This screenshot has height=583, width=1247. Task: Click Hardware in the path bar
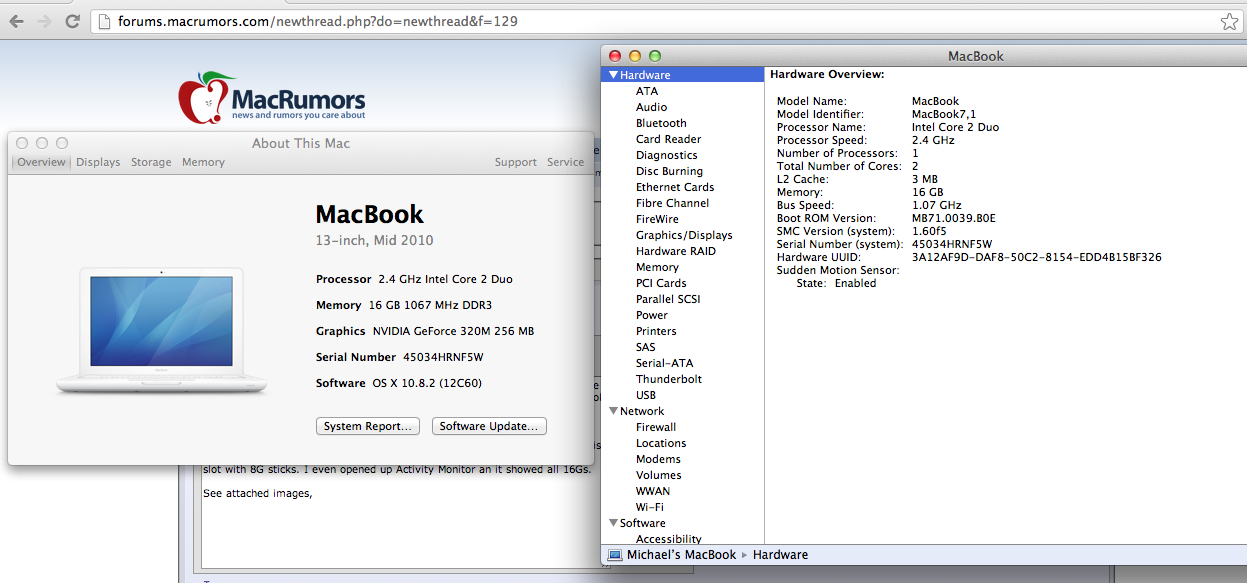point(780,555)
